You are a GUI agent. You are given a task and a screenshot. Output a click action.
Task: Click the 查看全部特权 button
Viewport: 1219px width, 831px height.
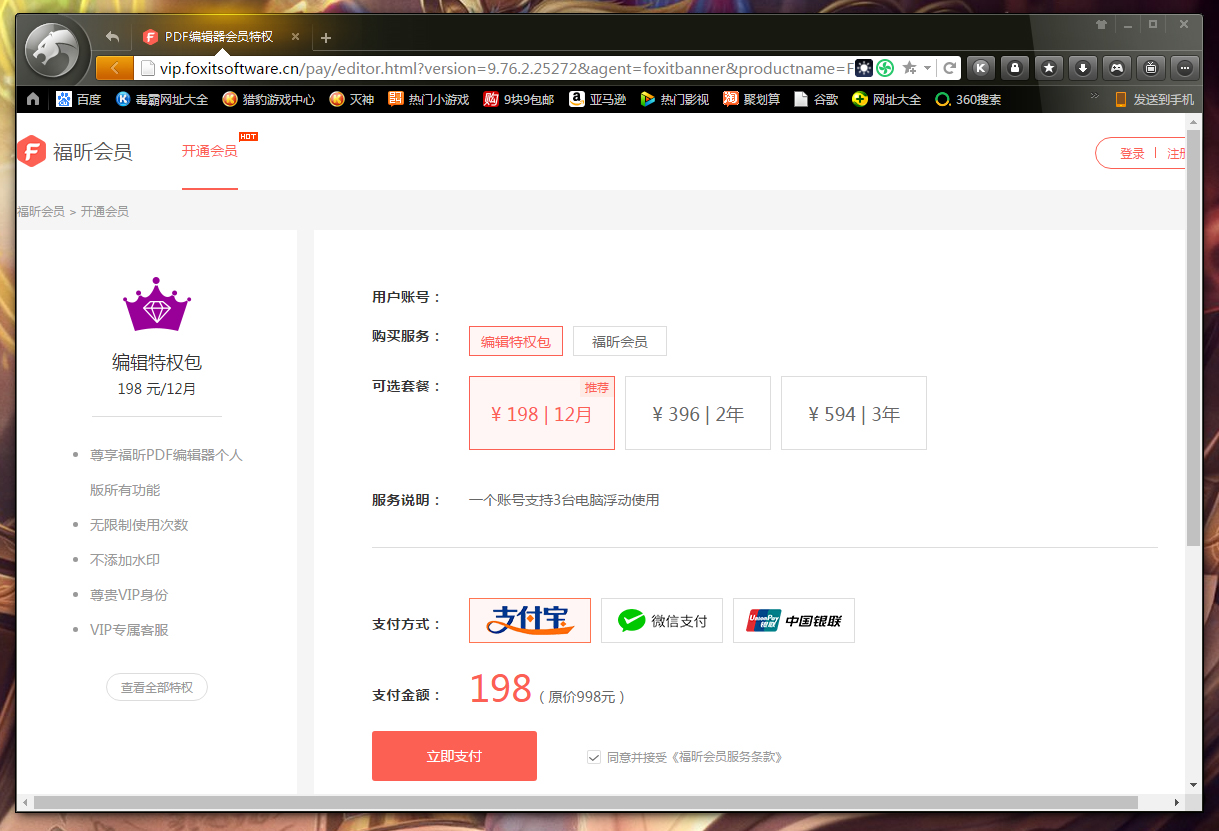pyautogui.click(x=156, y=687)
